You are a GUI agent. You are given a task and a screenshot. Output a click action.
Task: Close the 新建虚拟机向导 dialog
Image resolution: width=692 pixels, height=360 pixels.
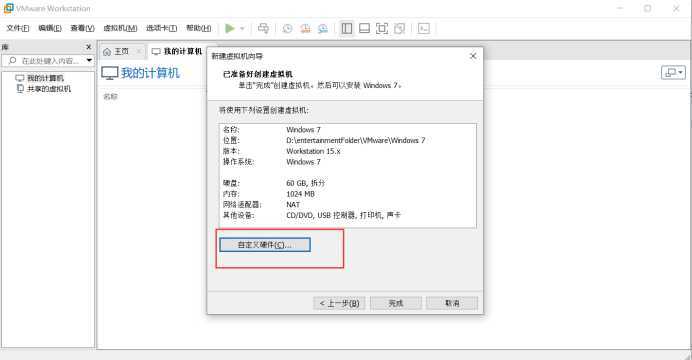point(473,56)
